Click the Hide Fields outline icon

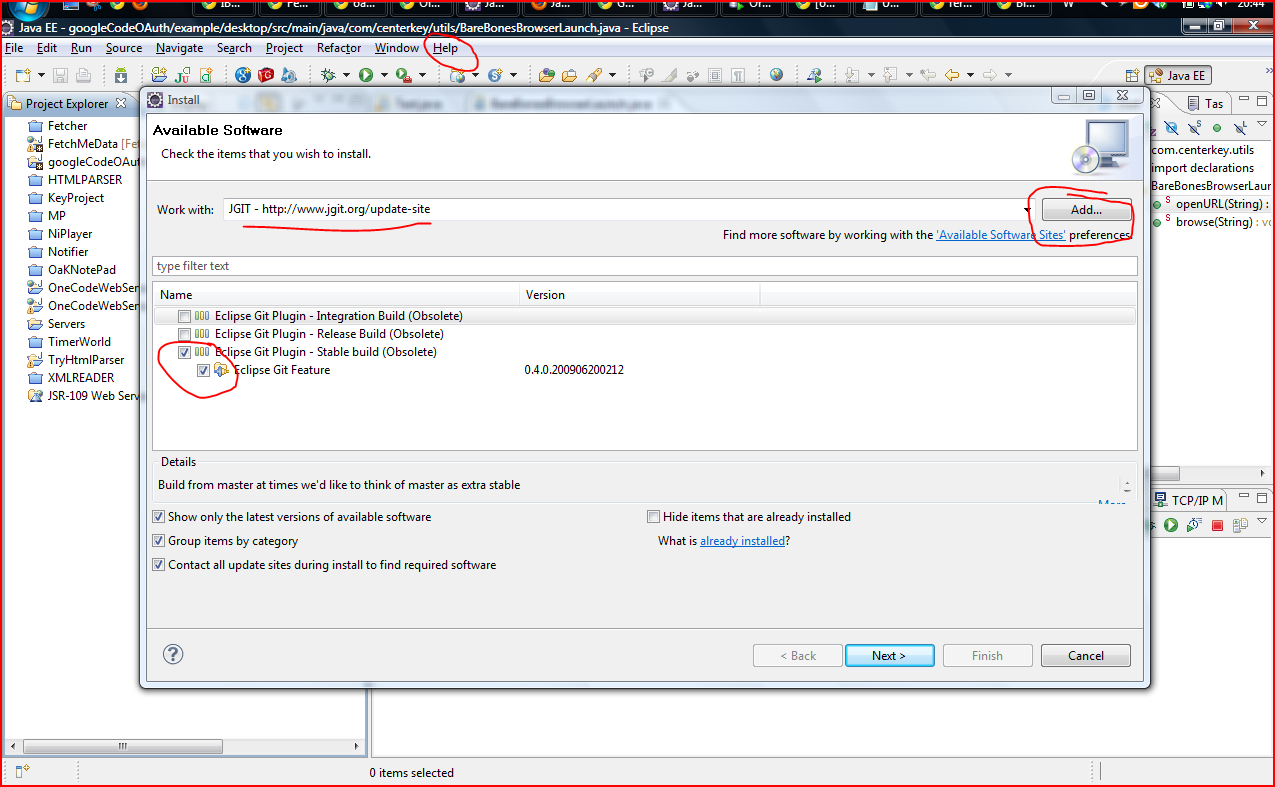(x=1171, y=128)
